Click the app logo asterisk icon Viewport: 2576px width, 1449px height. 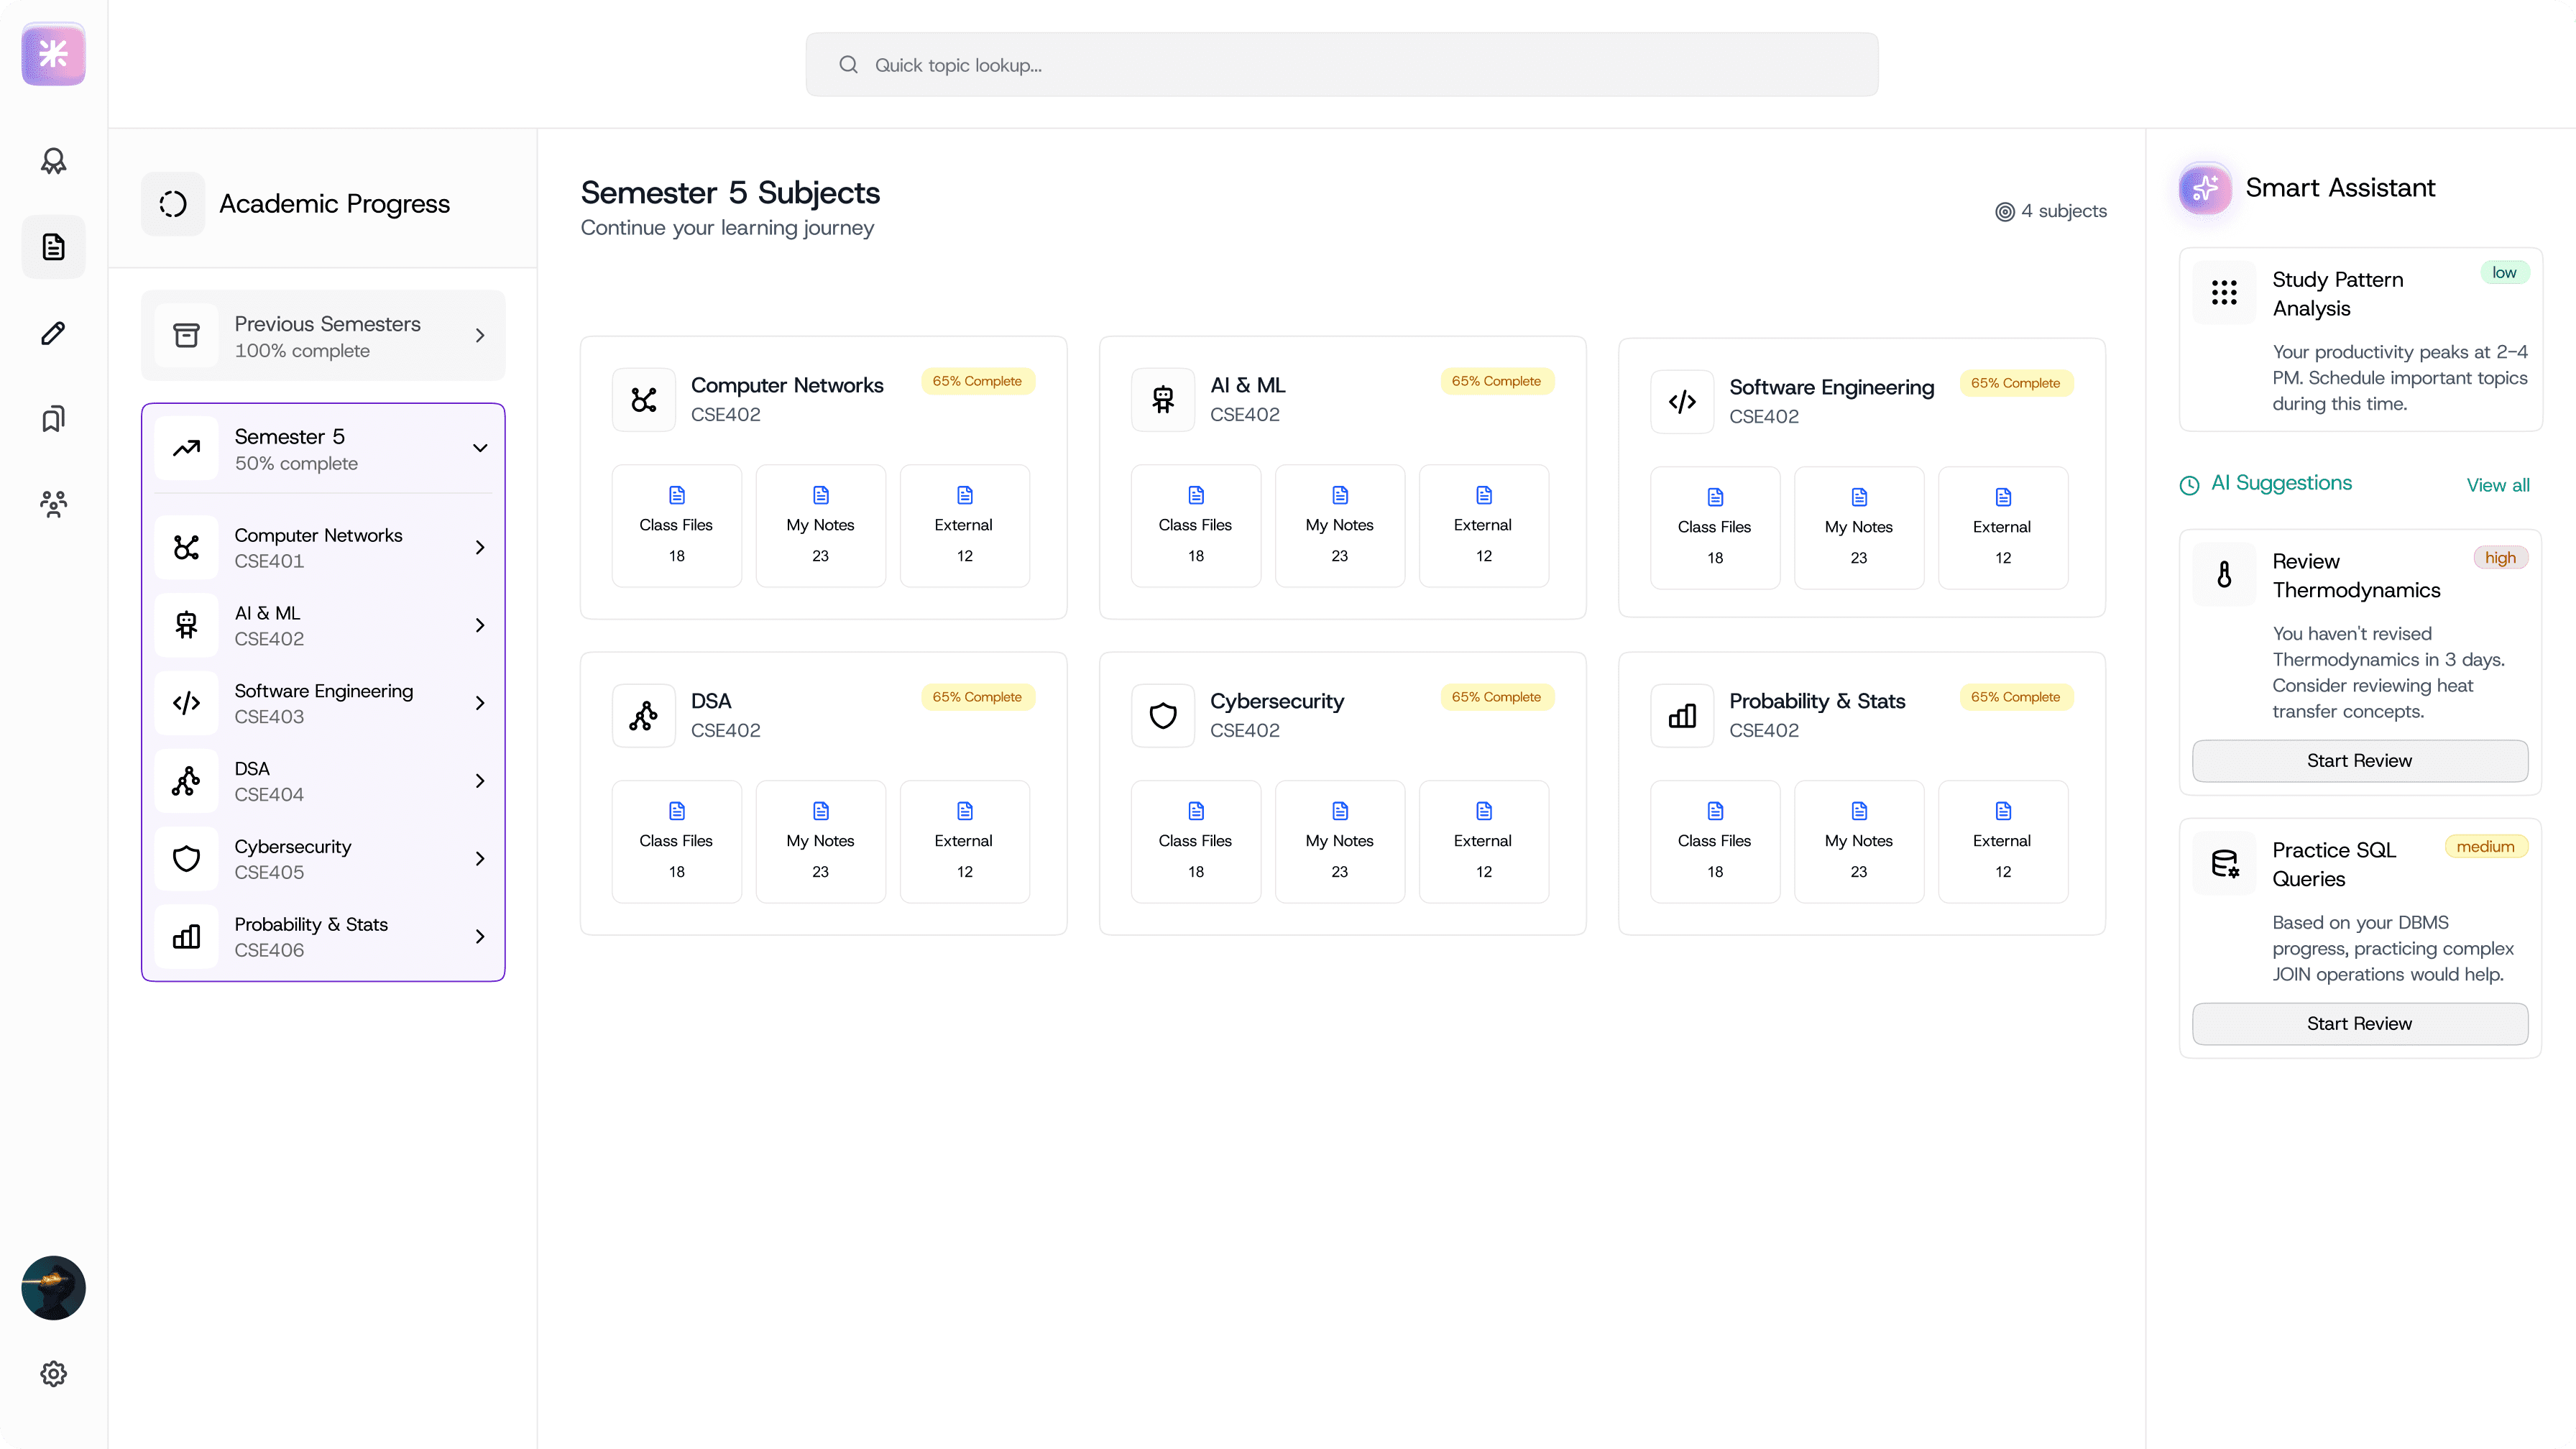click(x=53, y=54)
